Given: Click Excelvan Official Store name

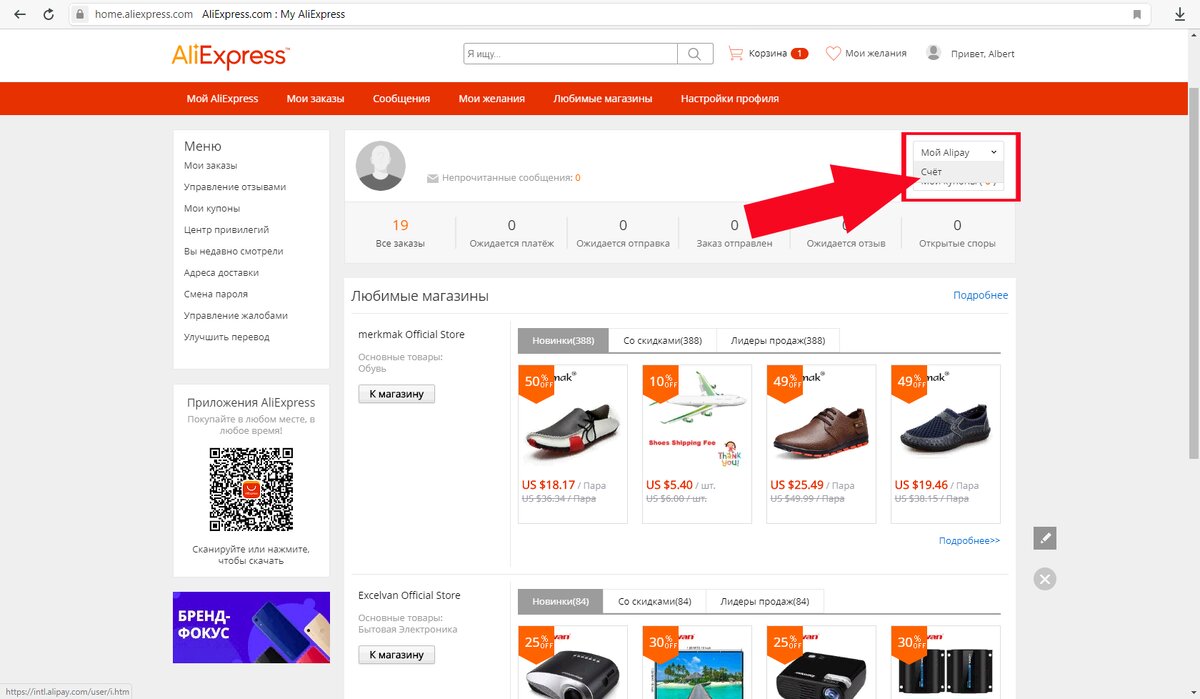Looking at the screenshot, I should (x=409, y=595).
